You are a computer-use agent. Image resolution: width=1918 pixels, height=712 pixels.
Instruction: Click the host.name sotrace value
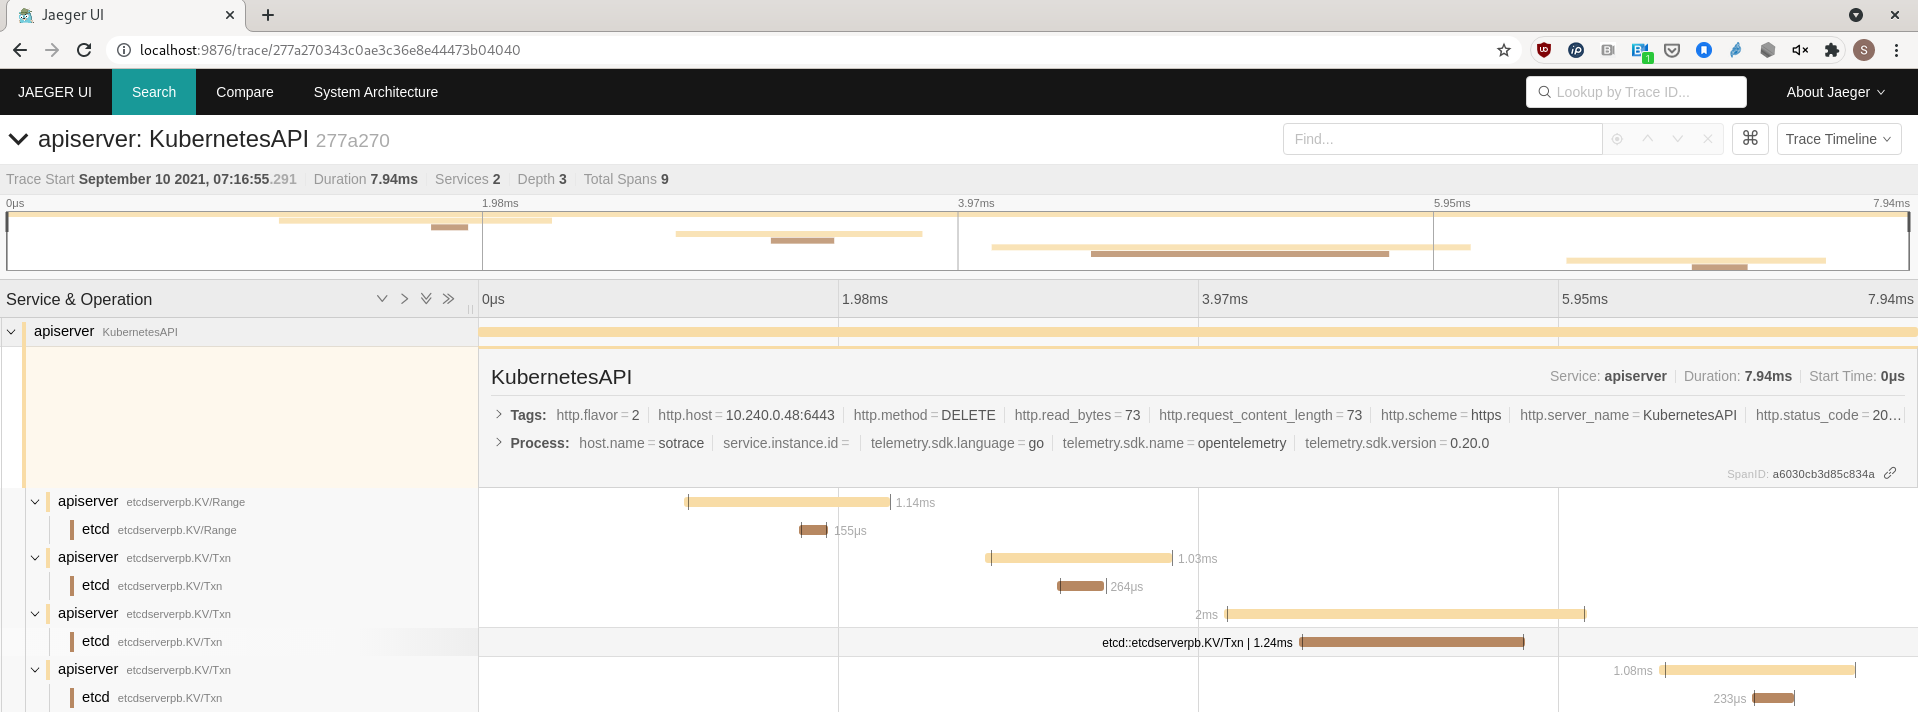[681, 443]
